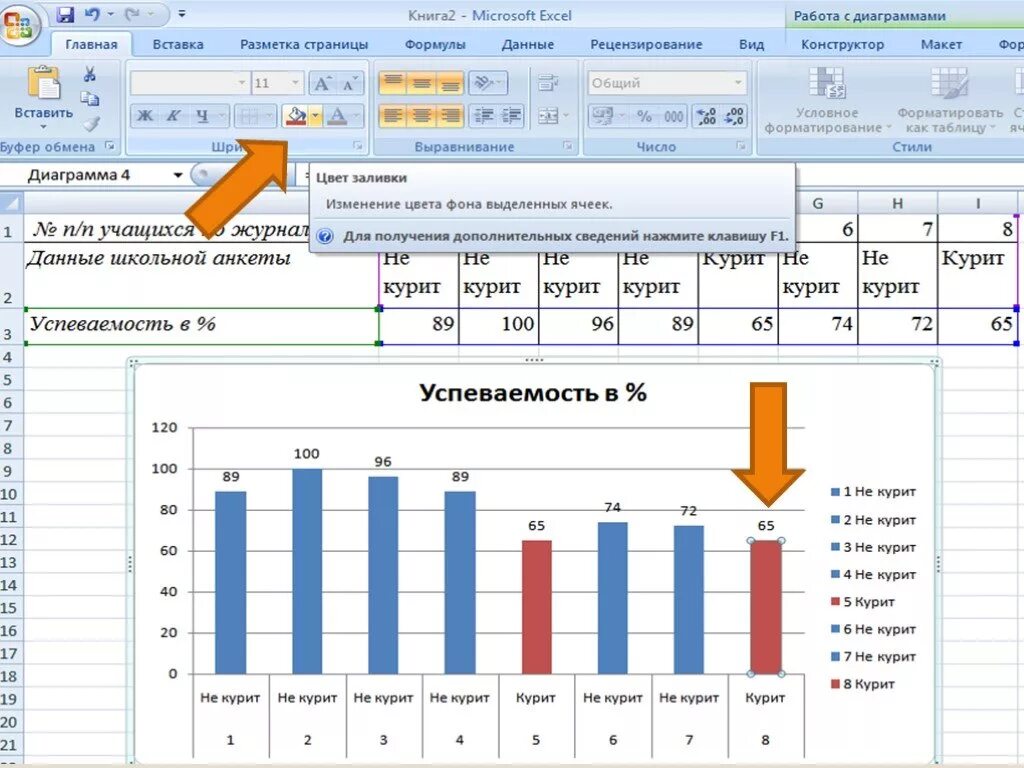The width and height of the screenshot is (1024, 768).
Task: Apply fill color with the paint bucket
Action: point(296,116)
